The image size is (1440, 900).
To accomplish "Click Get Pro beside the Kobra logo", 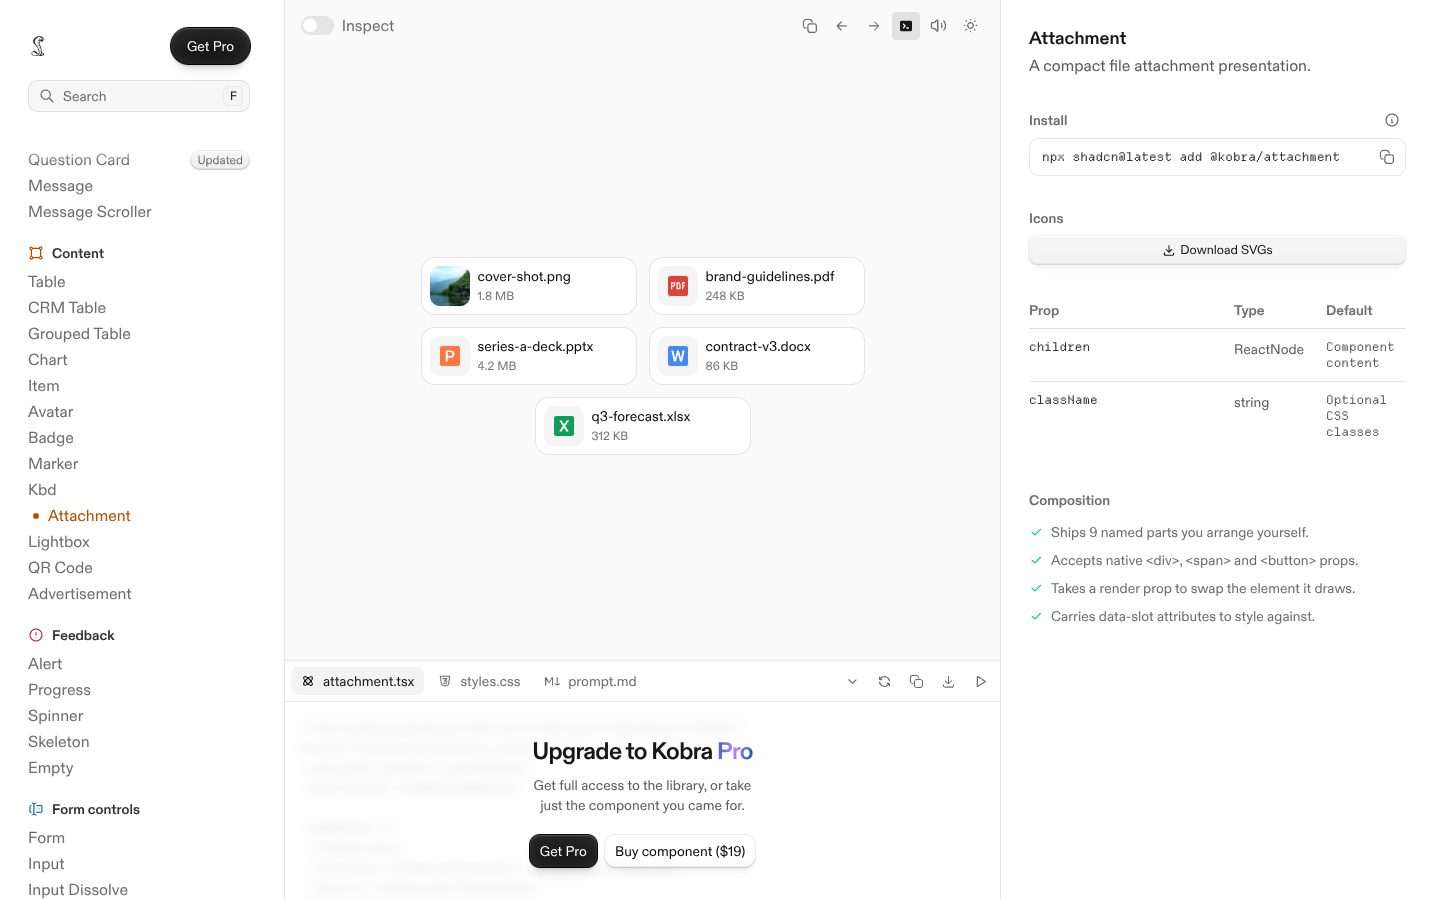I will tap(210, 46).
